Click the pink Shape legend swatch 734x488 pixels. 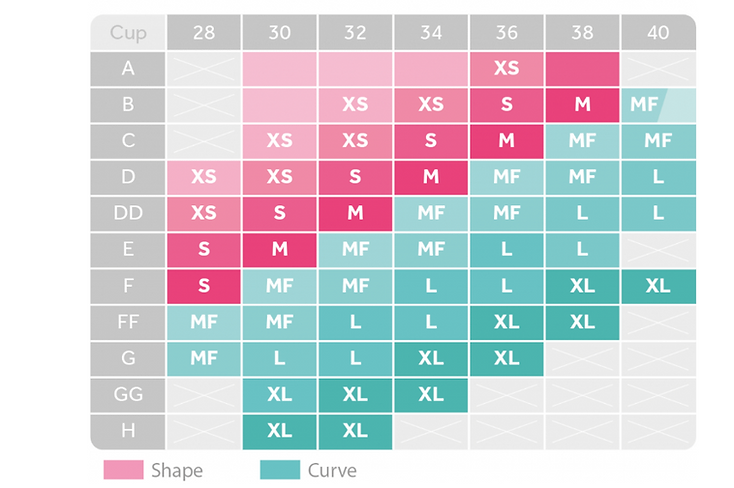tap(124, 469)
